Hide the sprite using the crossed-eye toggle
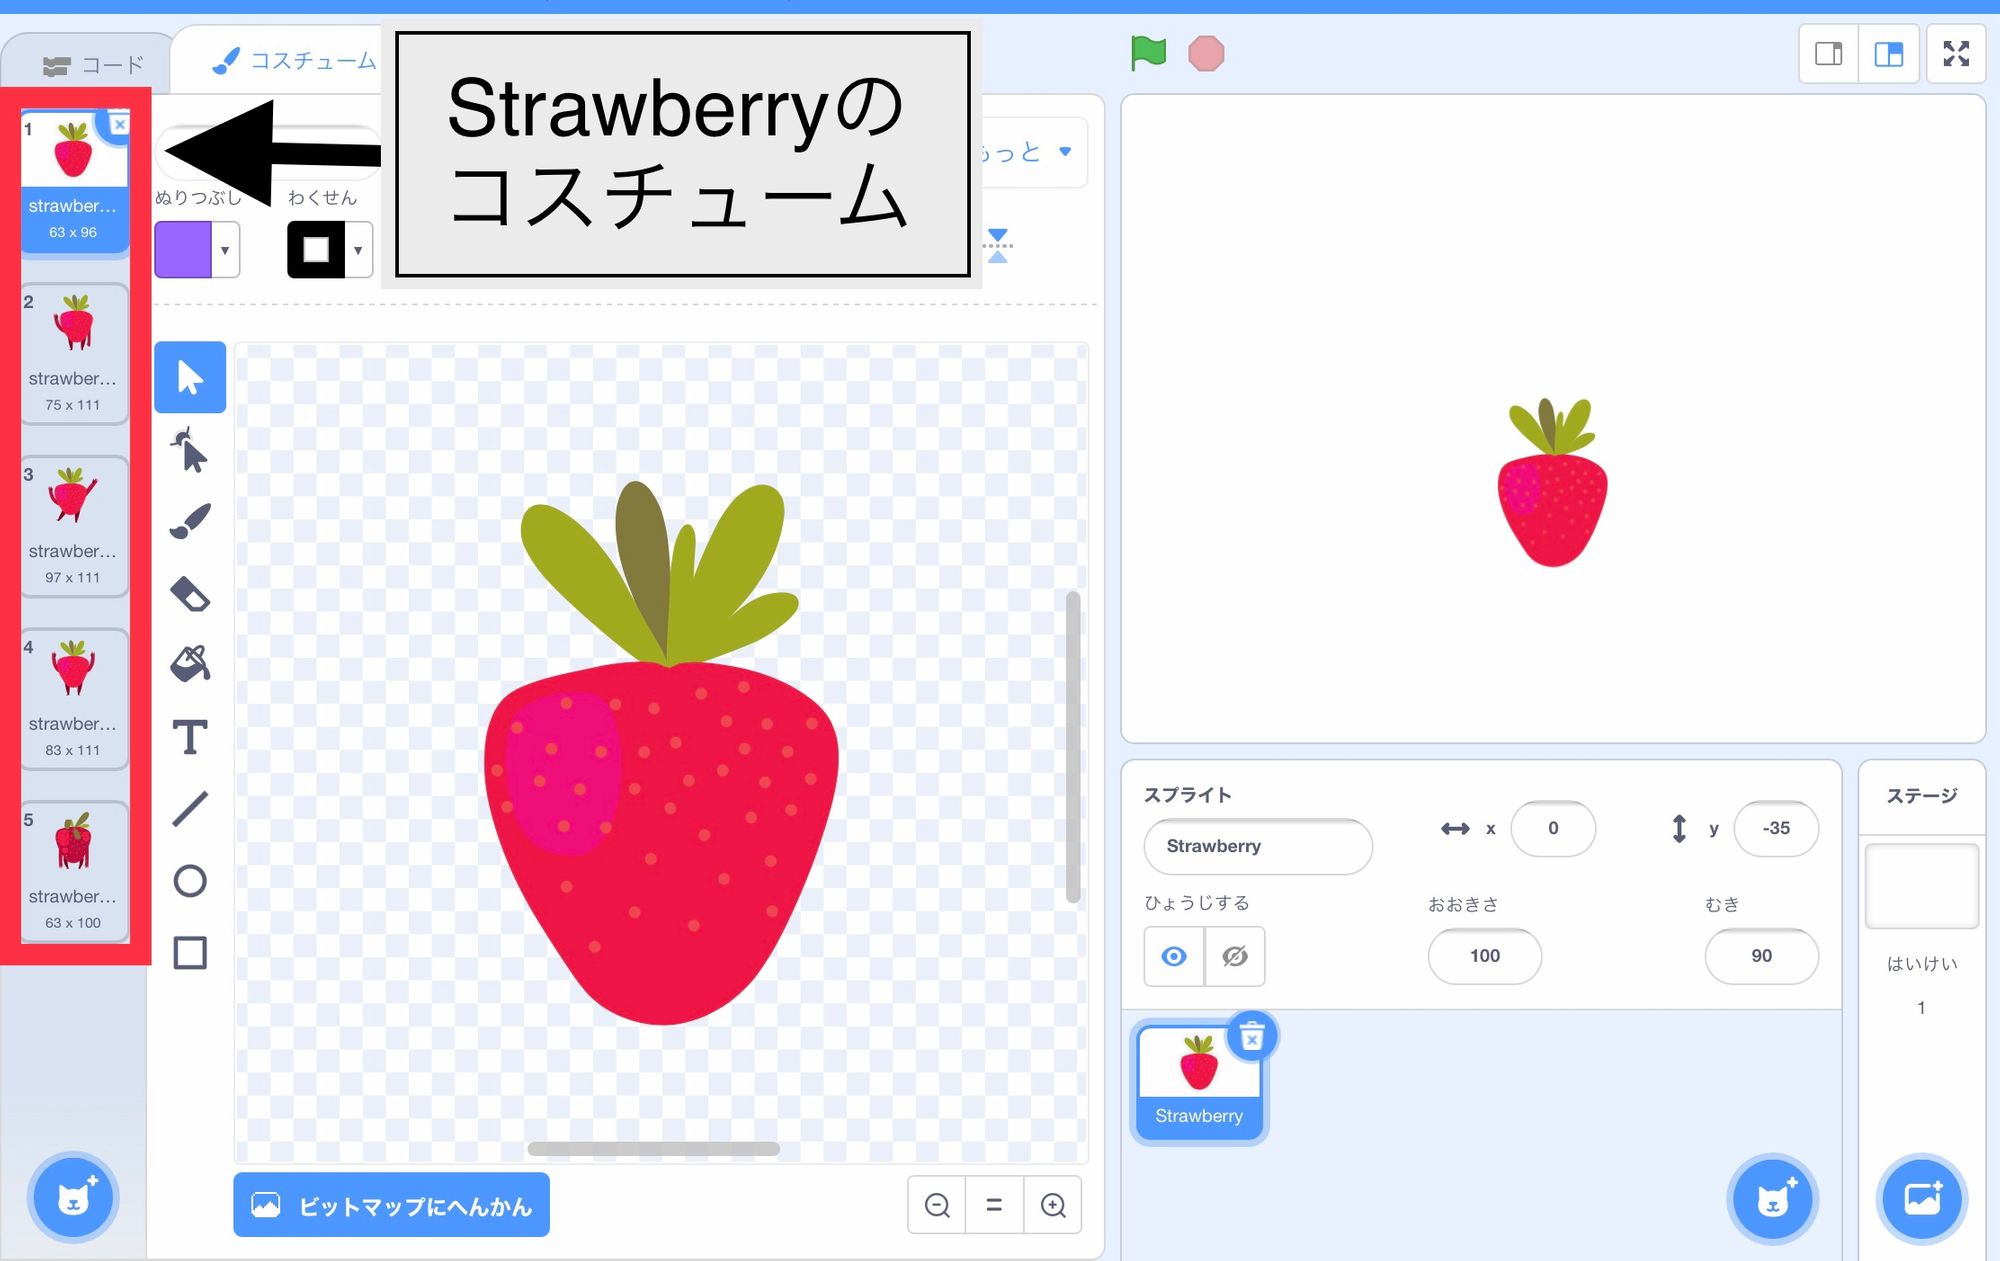The image size is (2000, 1261). point(1235,956)
